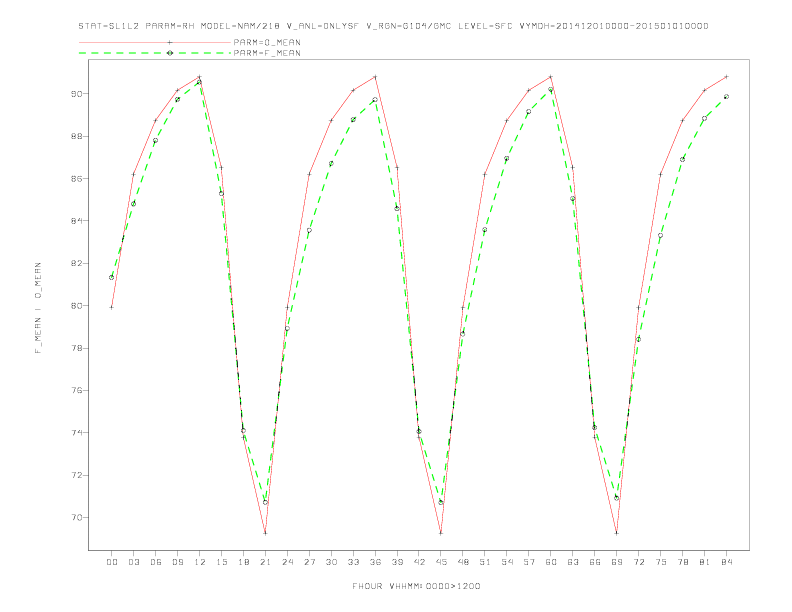Click y-axis tick label 76

(77, 390)
